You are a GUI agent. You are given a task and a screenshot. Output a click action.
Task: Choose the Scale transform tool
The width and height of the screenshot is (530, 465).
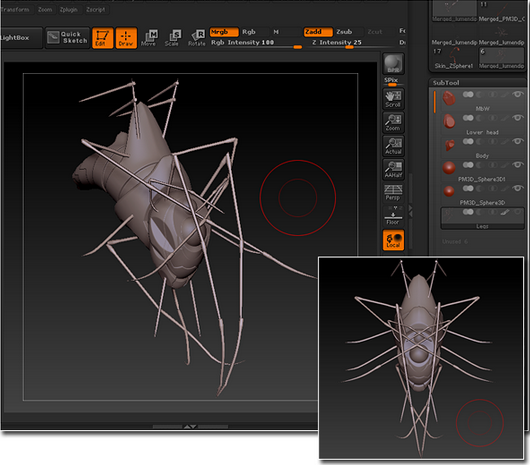coord(172,38)
